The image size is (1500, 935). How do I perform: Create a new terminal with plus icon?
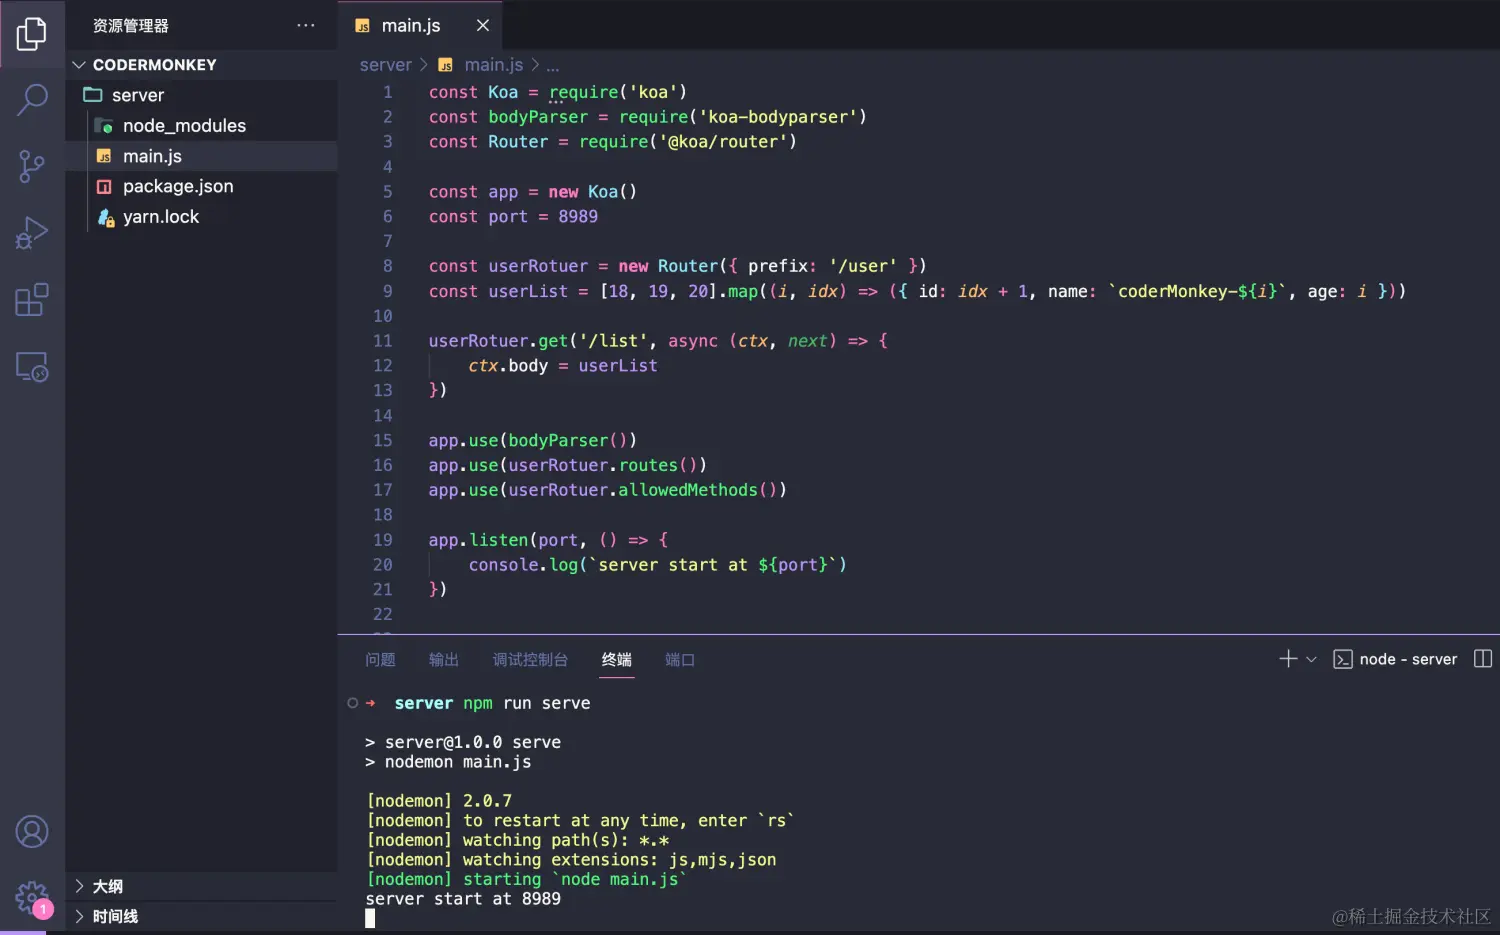[x=1288, y=659]
